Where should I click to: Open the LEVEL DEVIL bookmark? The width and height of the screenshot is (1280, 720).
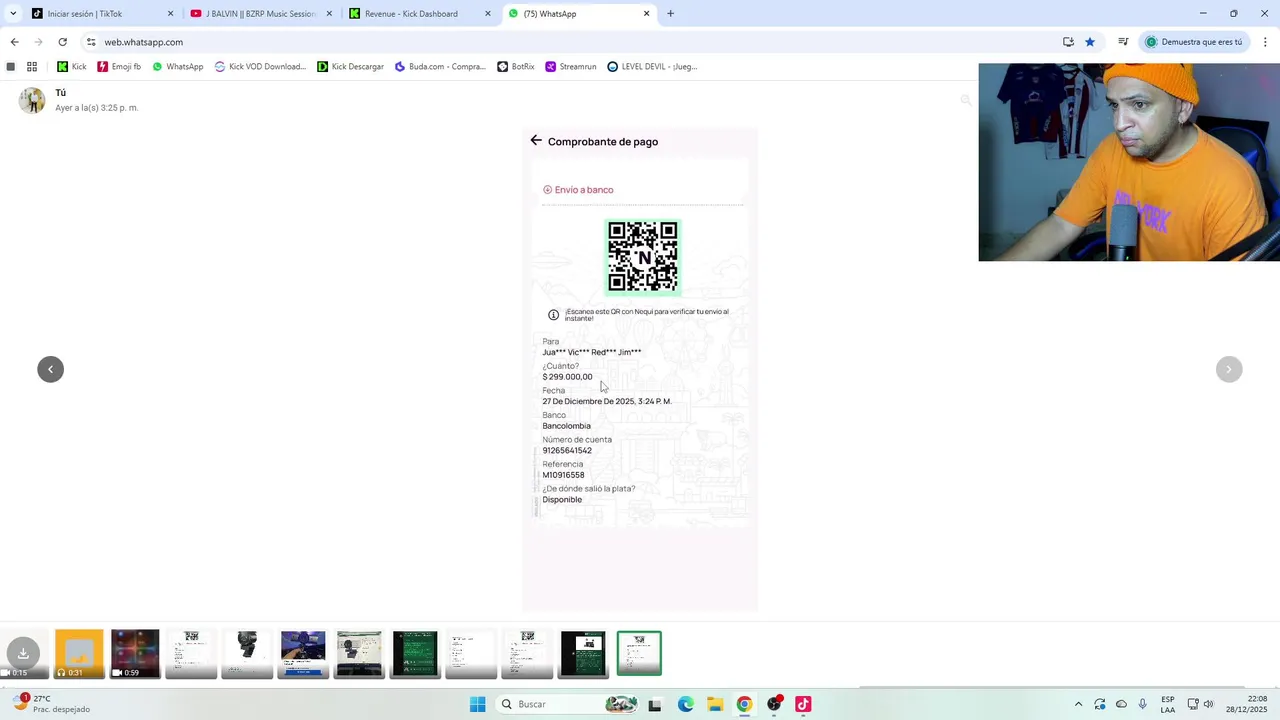click(652, 67)
